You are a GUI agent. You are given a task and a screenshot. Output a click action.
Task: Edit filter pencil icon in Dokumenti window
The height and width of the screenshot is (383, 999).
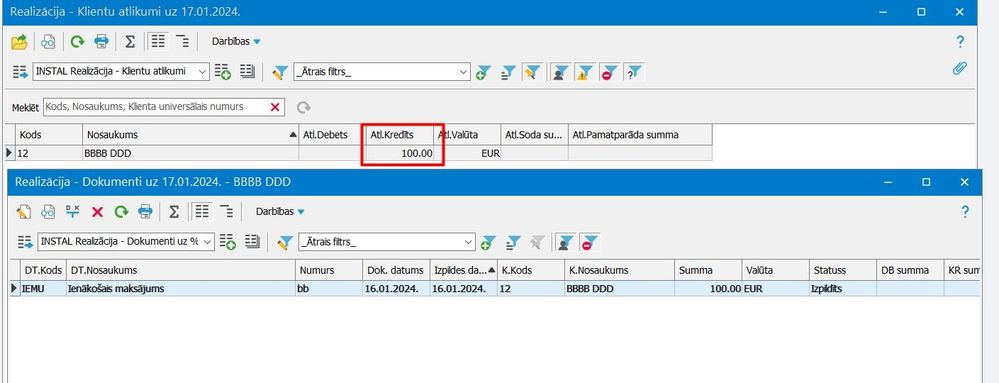[285, 242]
